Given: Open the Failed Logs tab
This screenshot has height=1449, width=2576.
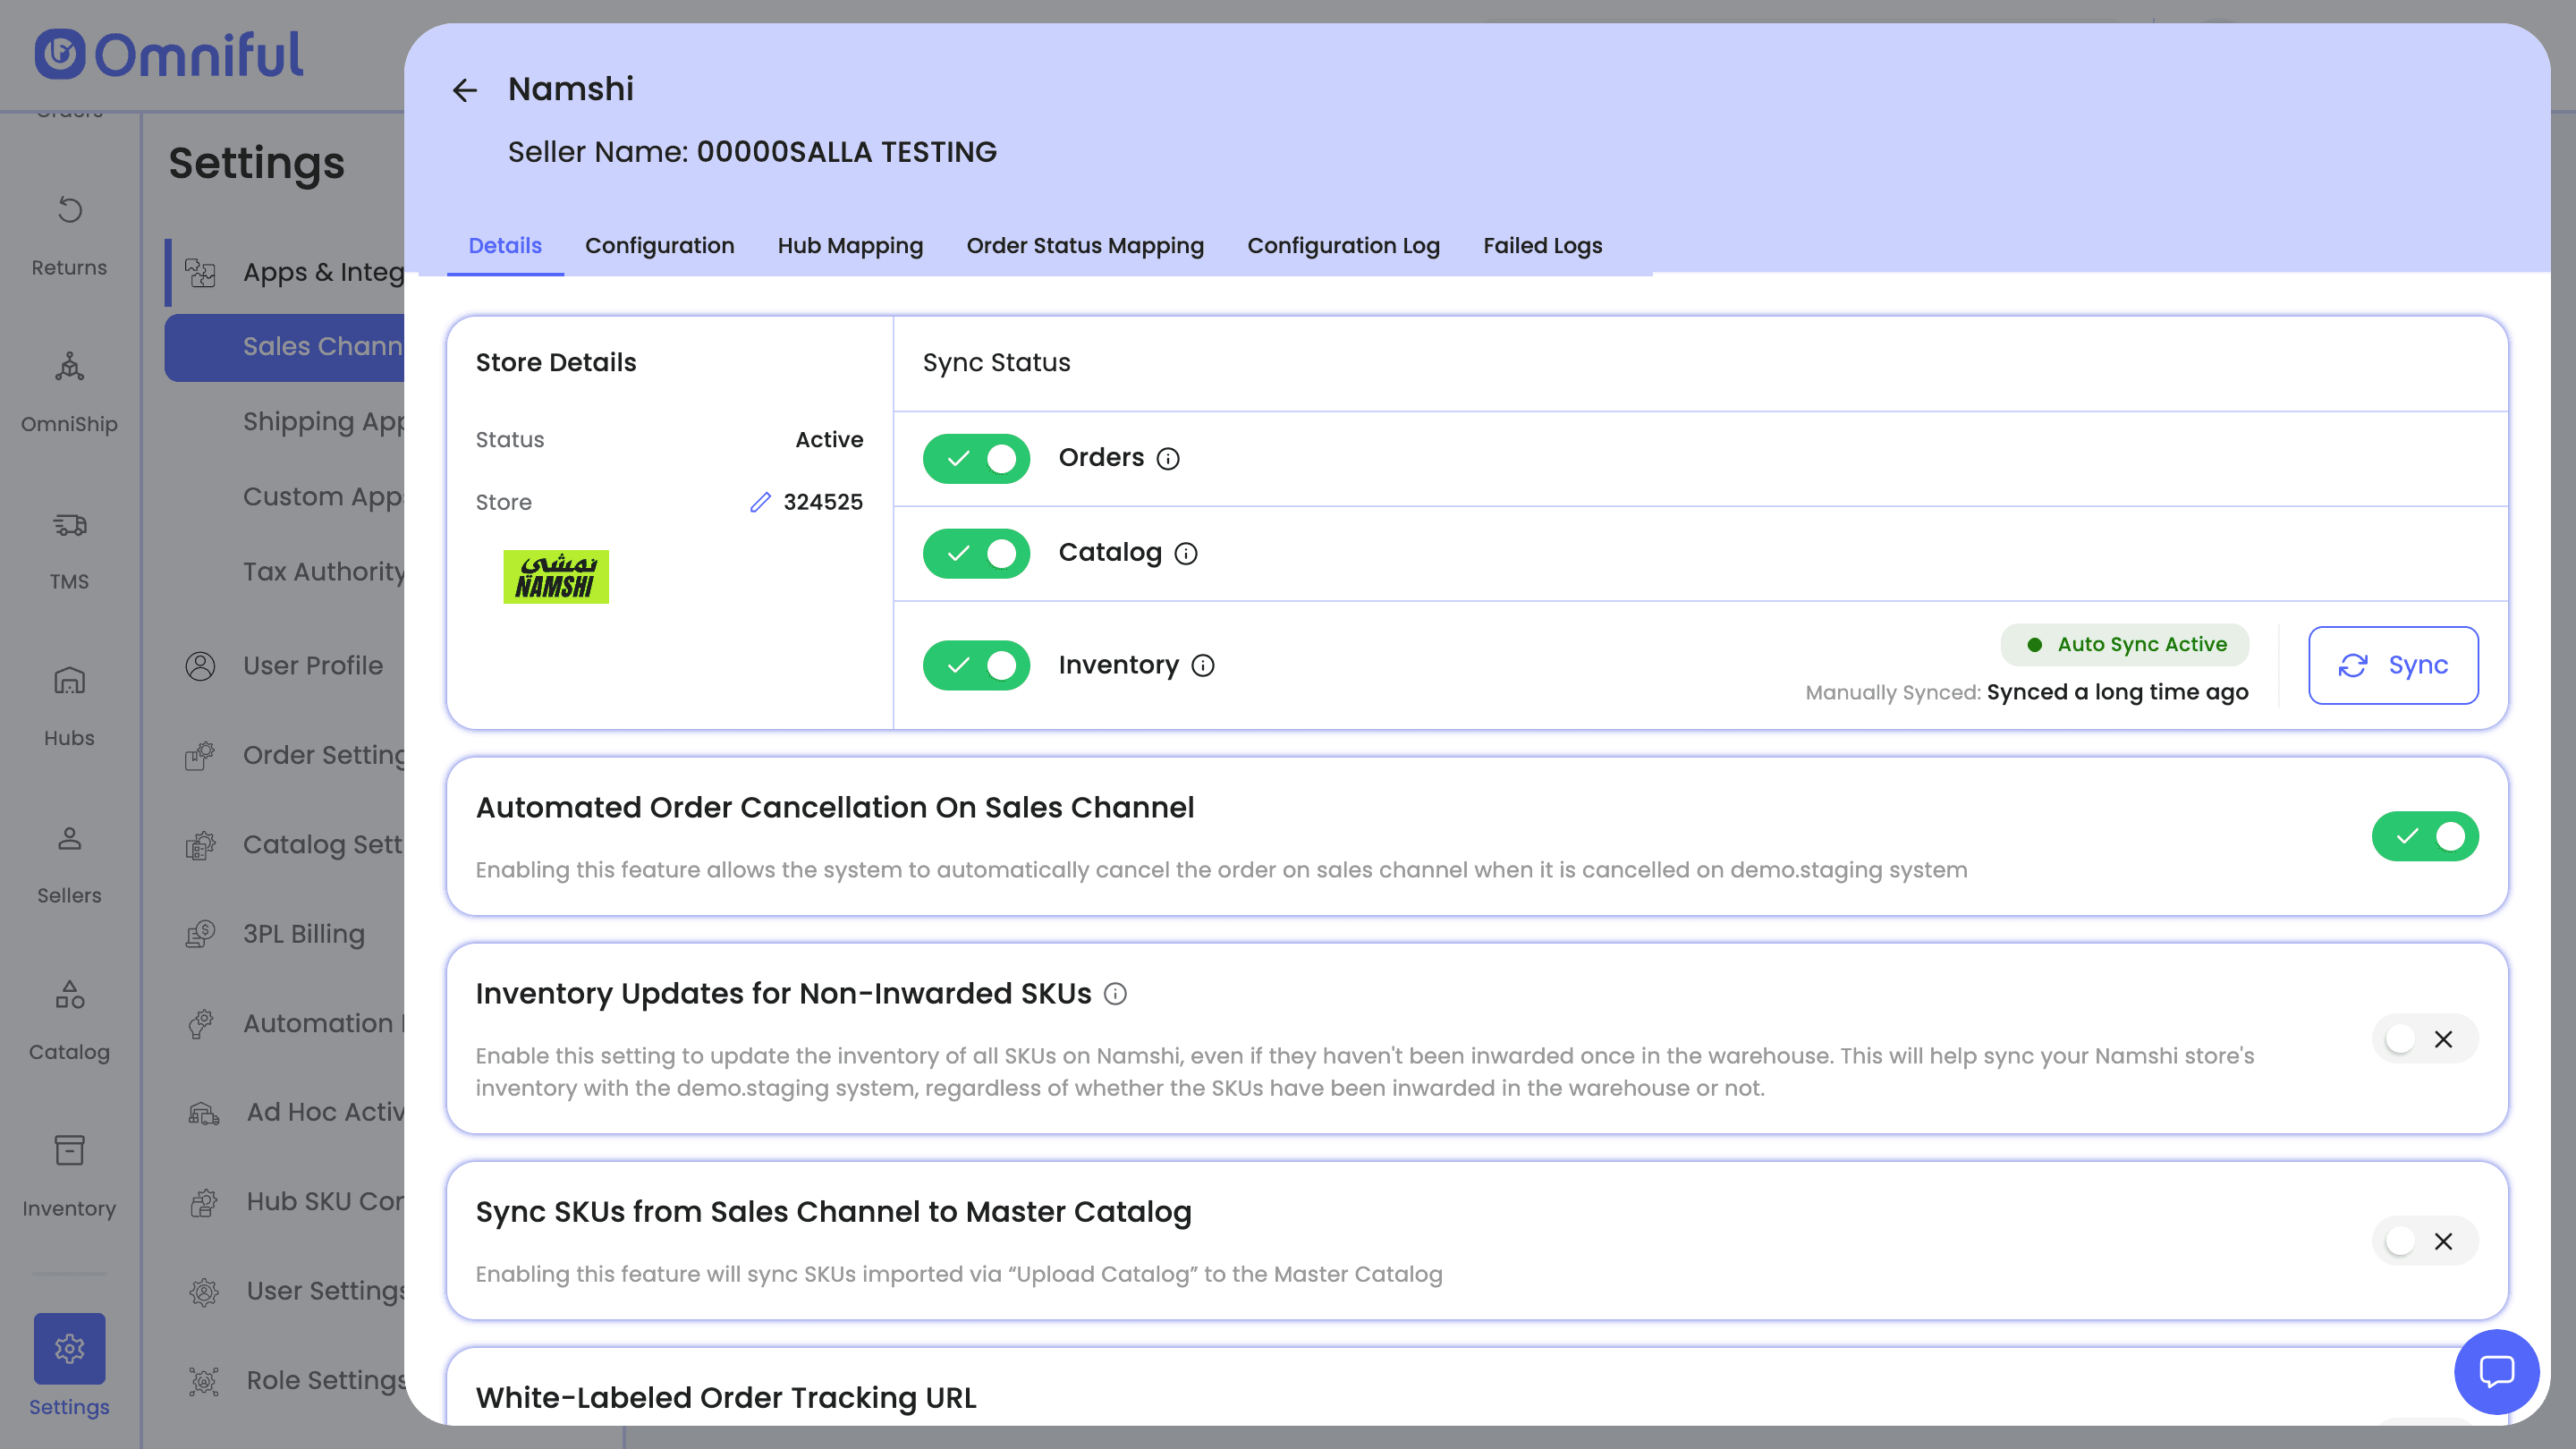Looking at the screenshot, I should (1542, 246).
